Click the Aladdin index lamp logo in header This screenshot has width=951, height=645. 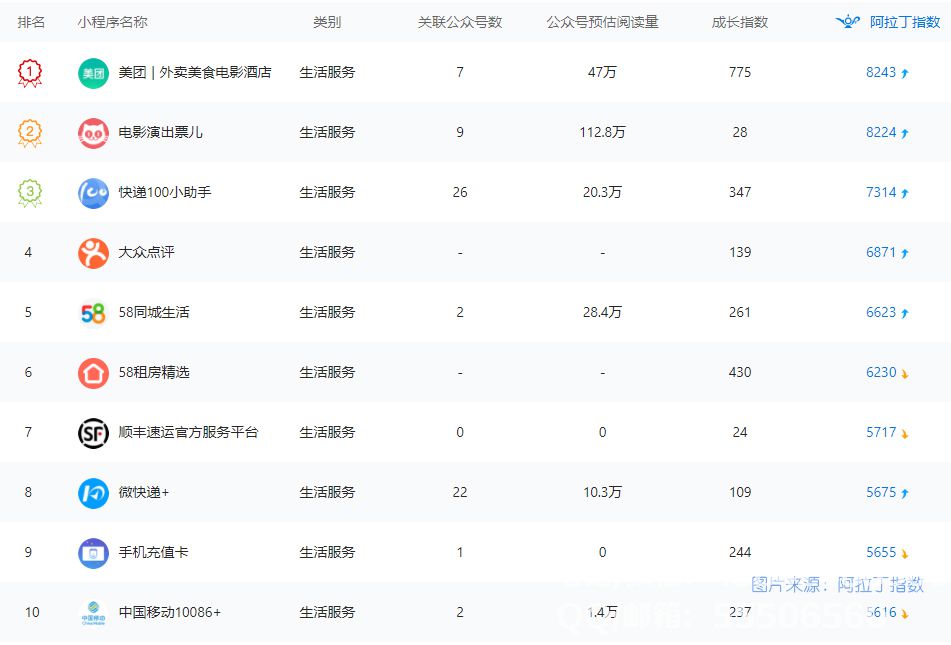847,22
